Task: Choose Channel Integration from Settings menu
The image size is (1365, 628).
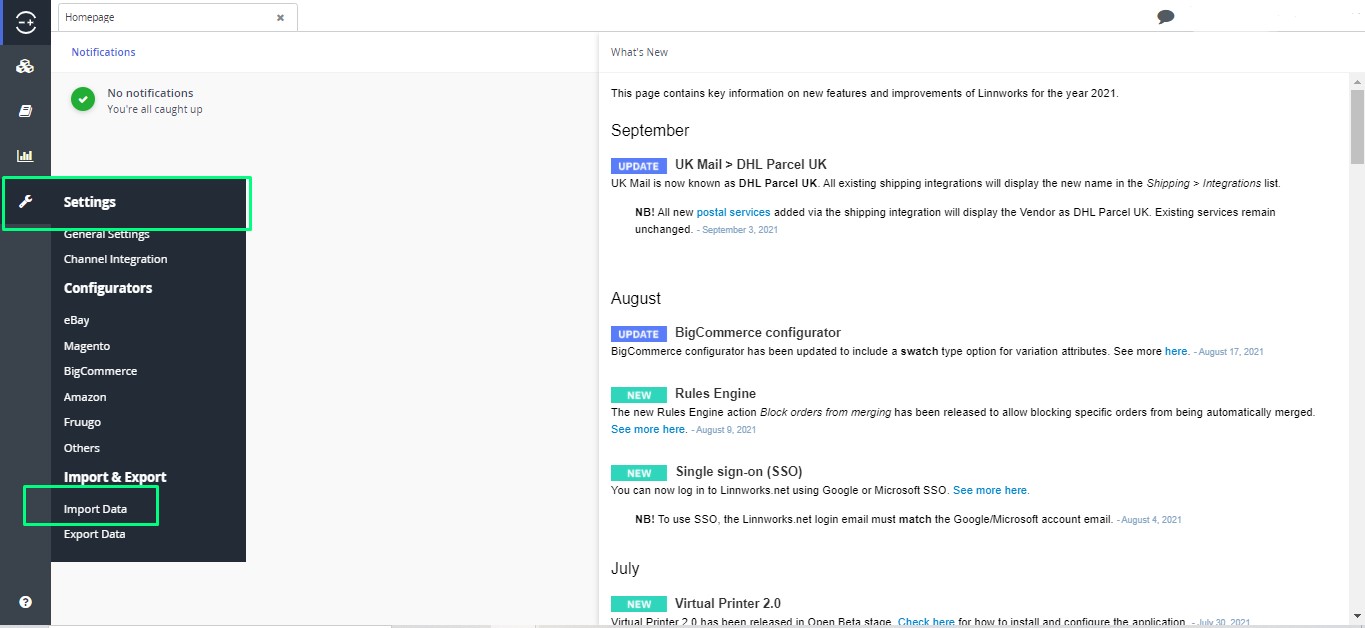Action: coord(115,259)
